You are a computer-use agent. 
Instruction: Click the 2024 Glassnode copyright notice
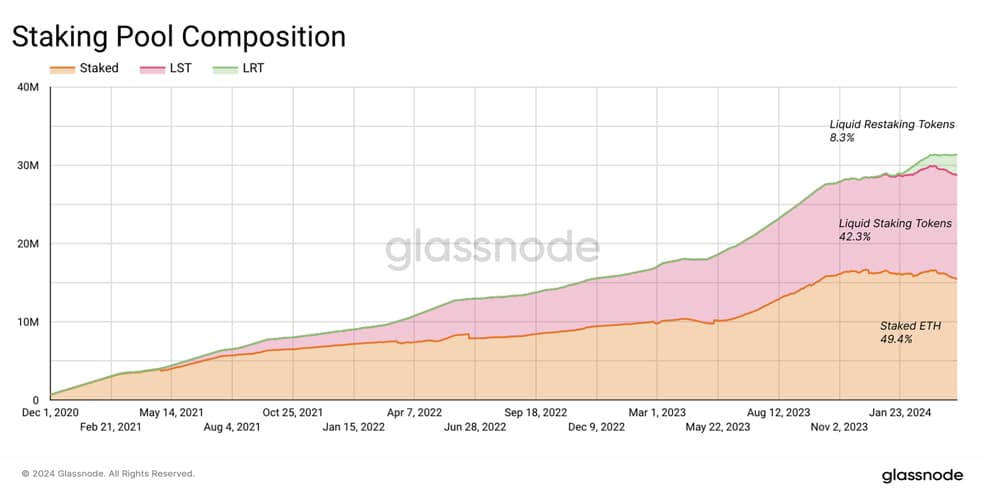click(108, 474)
